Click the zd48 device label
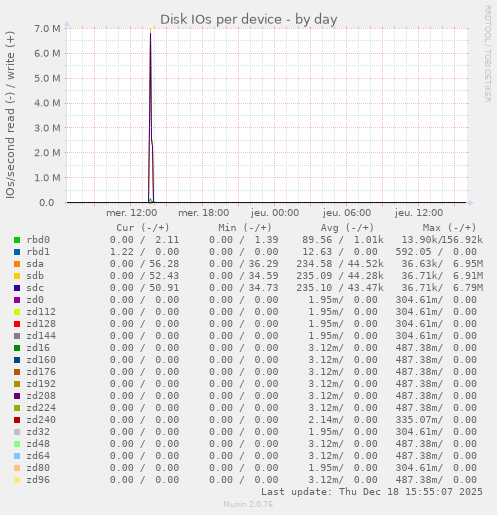This screenshot has width=497, height=515. pyautogui.click(x=38, y=444)
